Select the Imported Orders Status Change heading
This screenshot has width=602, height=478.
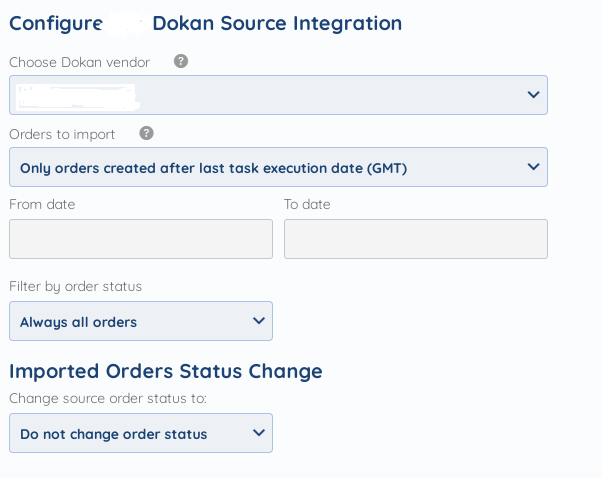point(165,371)
